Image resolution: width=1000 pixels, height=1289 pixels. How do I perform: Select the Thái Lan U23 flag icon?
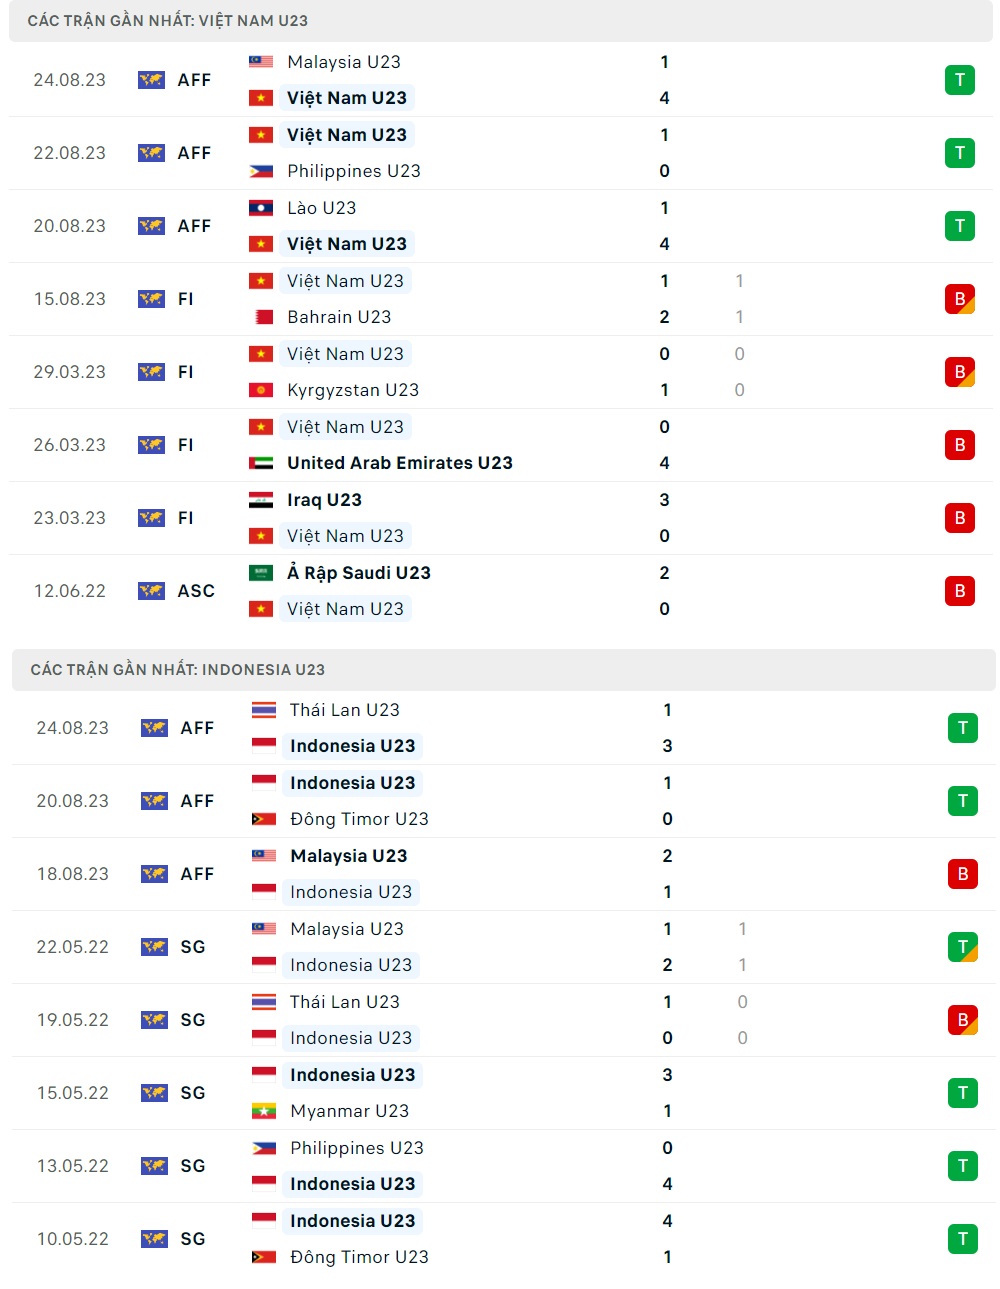click(x=262, y=710)
